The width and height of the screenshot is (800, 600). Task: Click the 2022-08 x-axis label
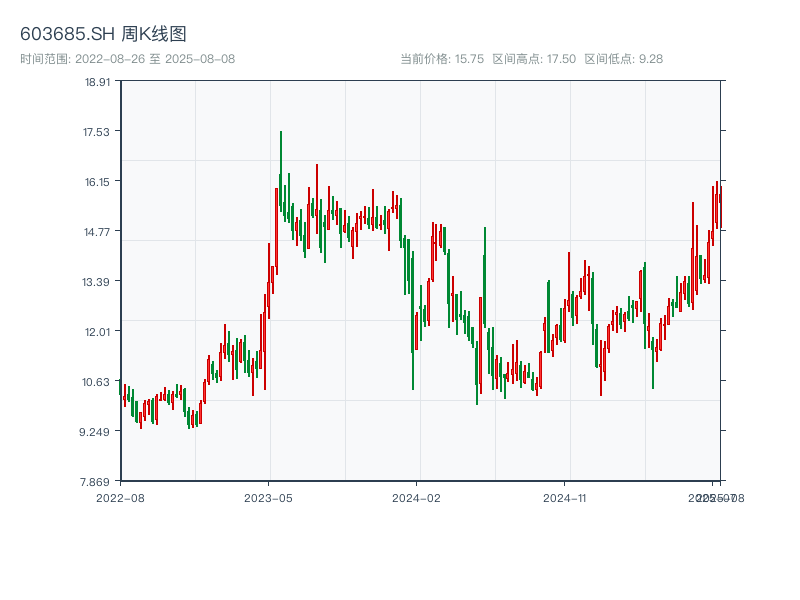[x=120, y=498]
